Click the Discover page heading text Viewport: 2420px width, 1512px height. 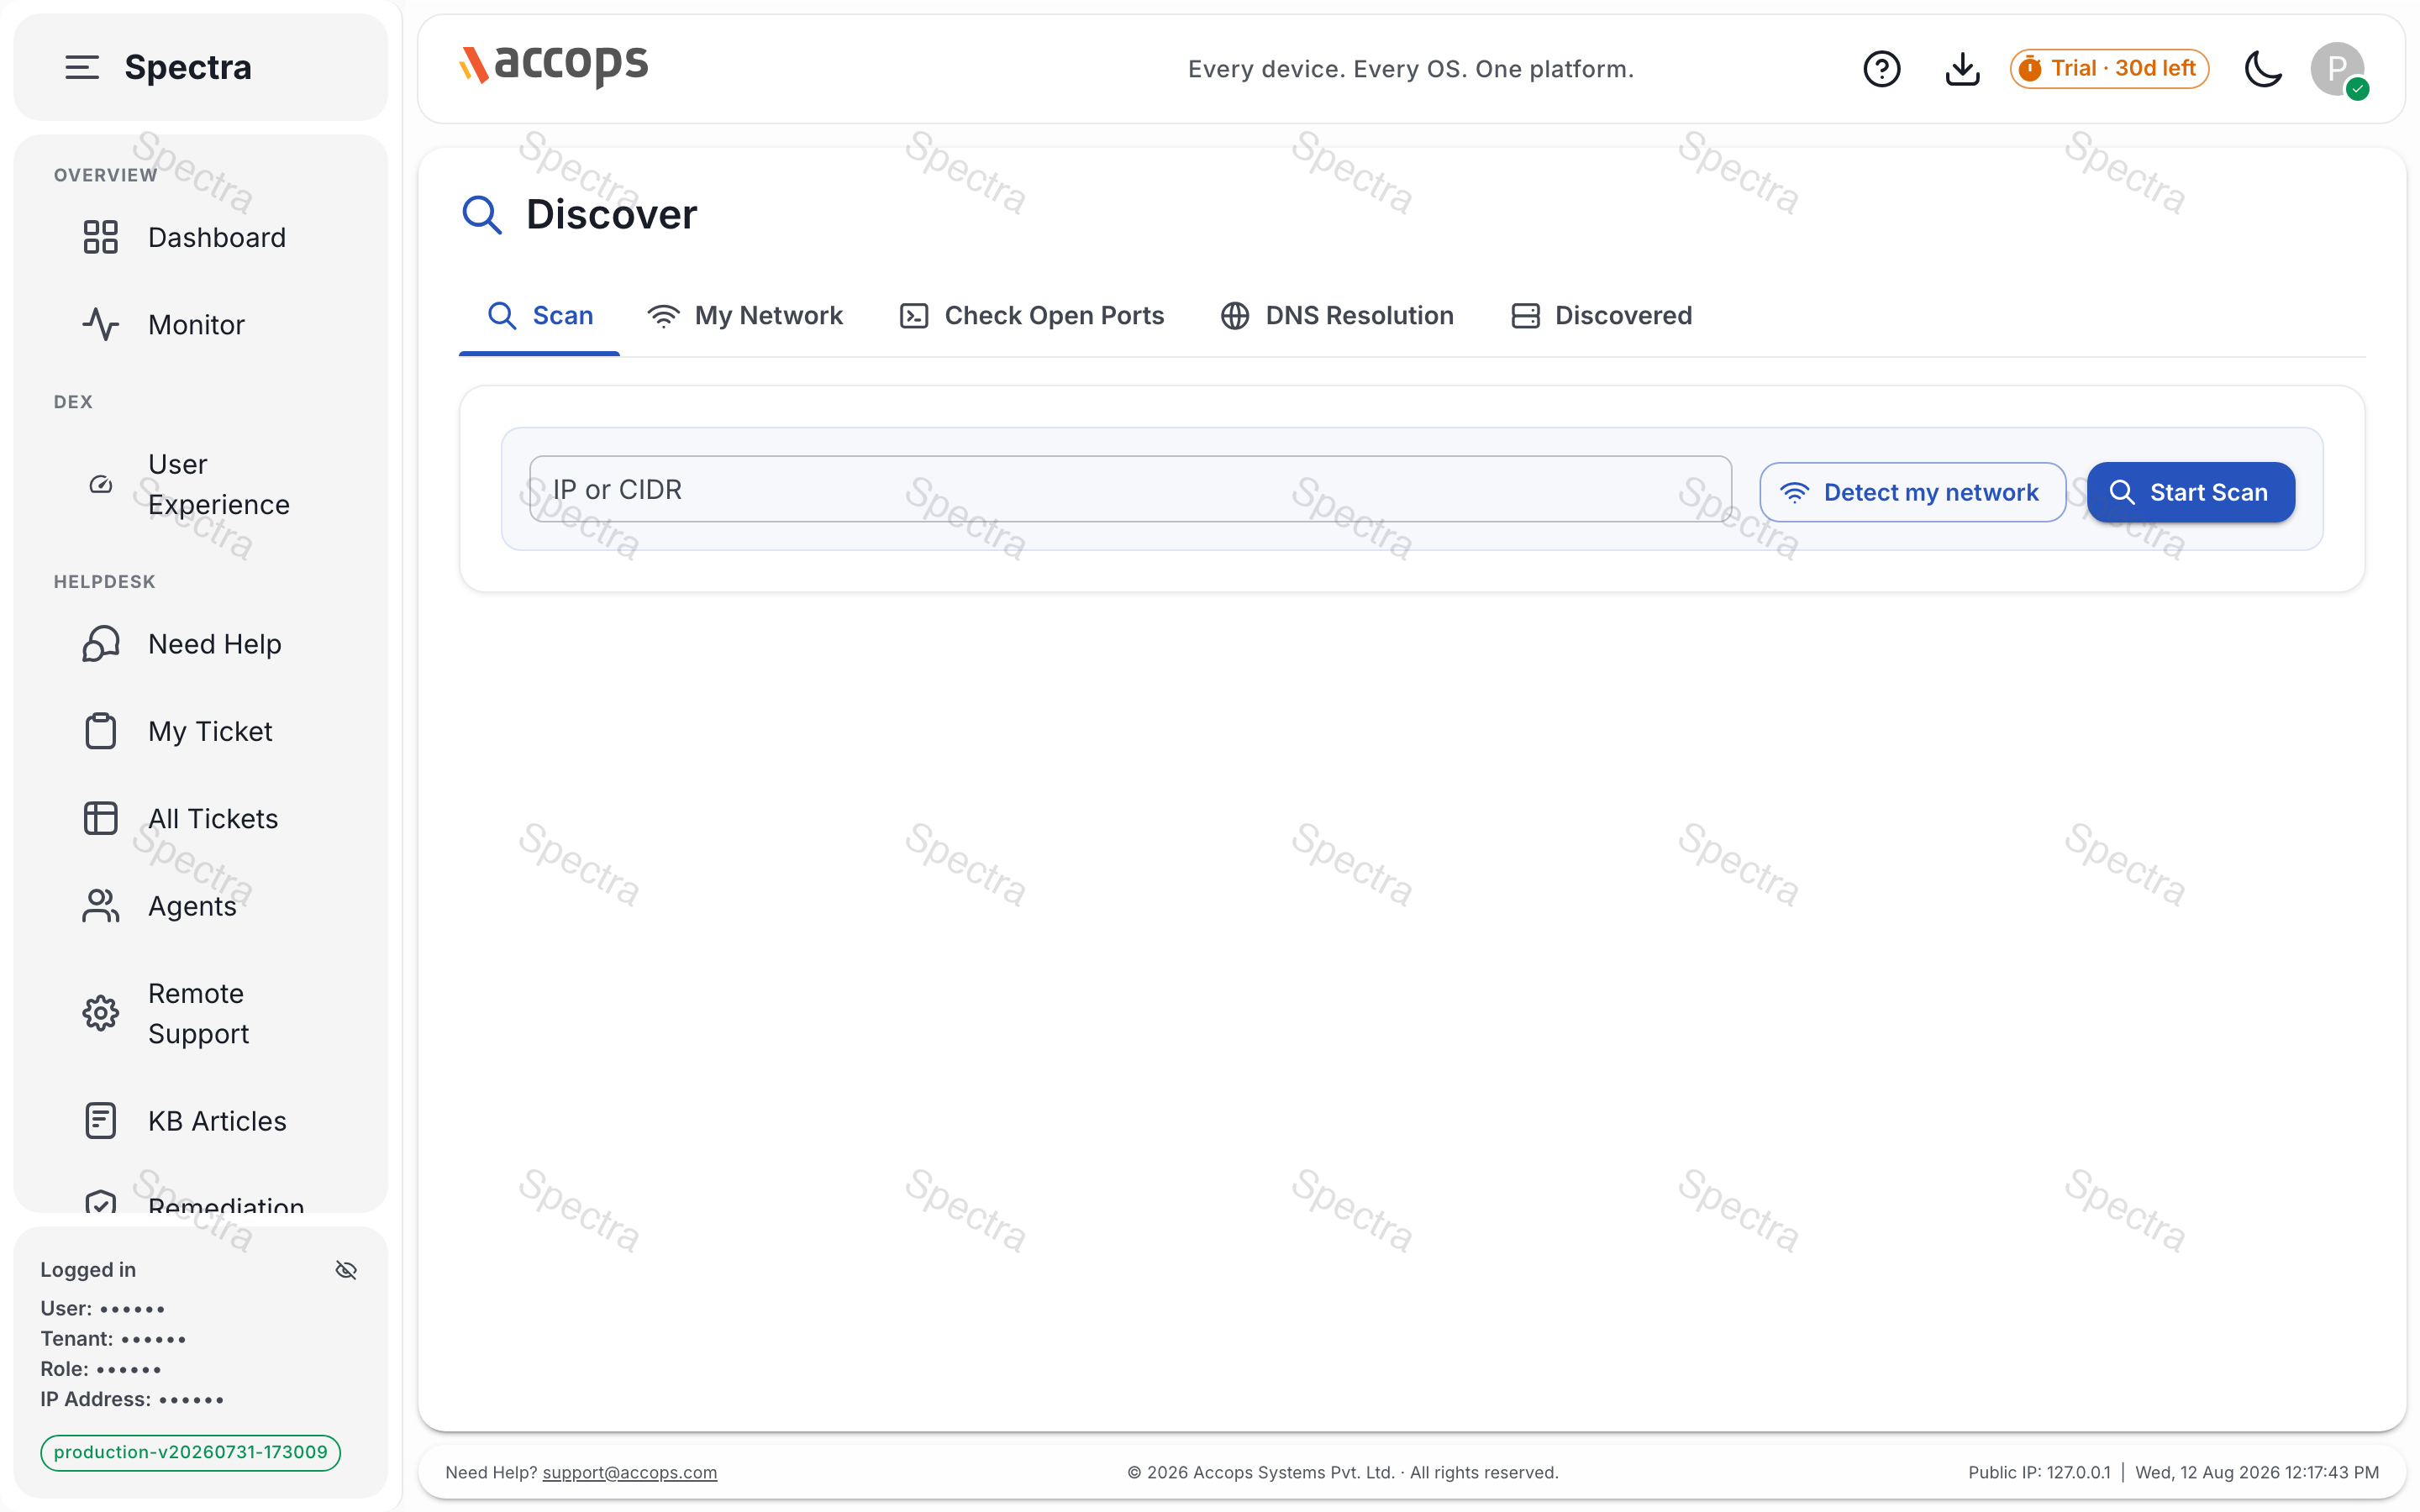point(611,214)
